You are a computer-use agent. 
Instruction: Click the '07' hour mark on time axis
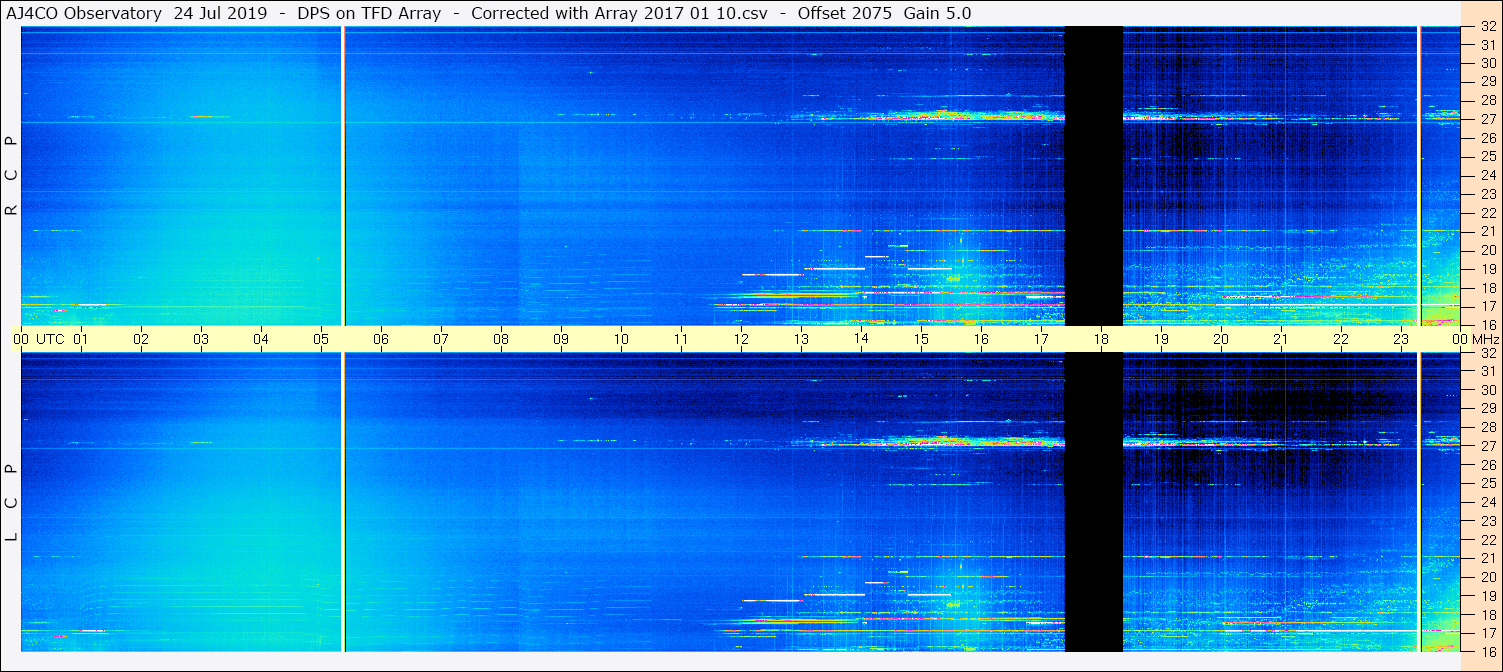pos(441,339)
